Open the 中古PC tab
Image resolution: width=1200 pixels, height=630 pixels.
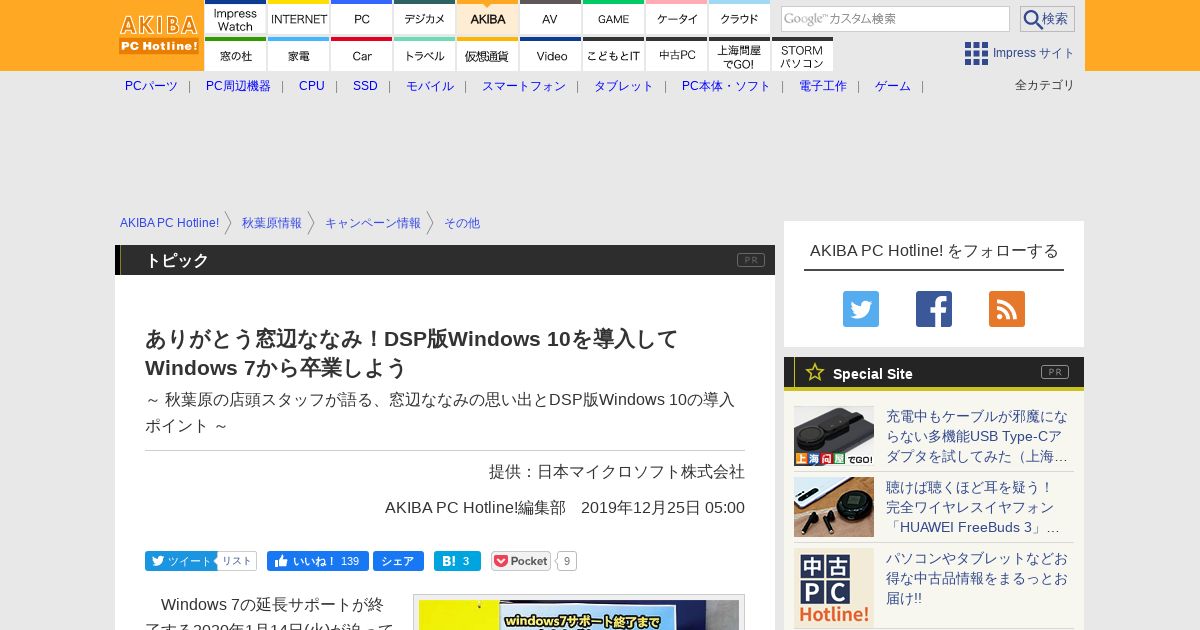[x=677, y=54]
